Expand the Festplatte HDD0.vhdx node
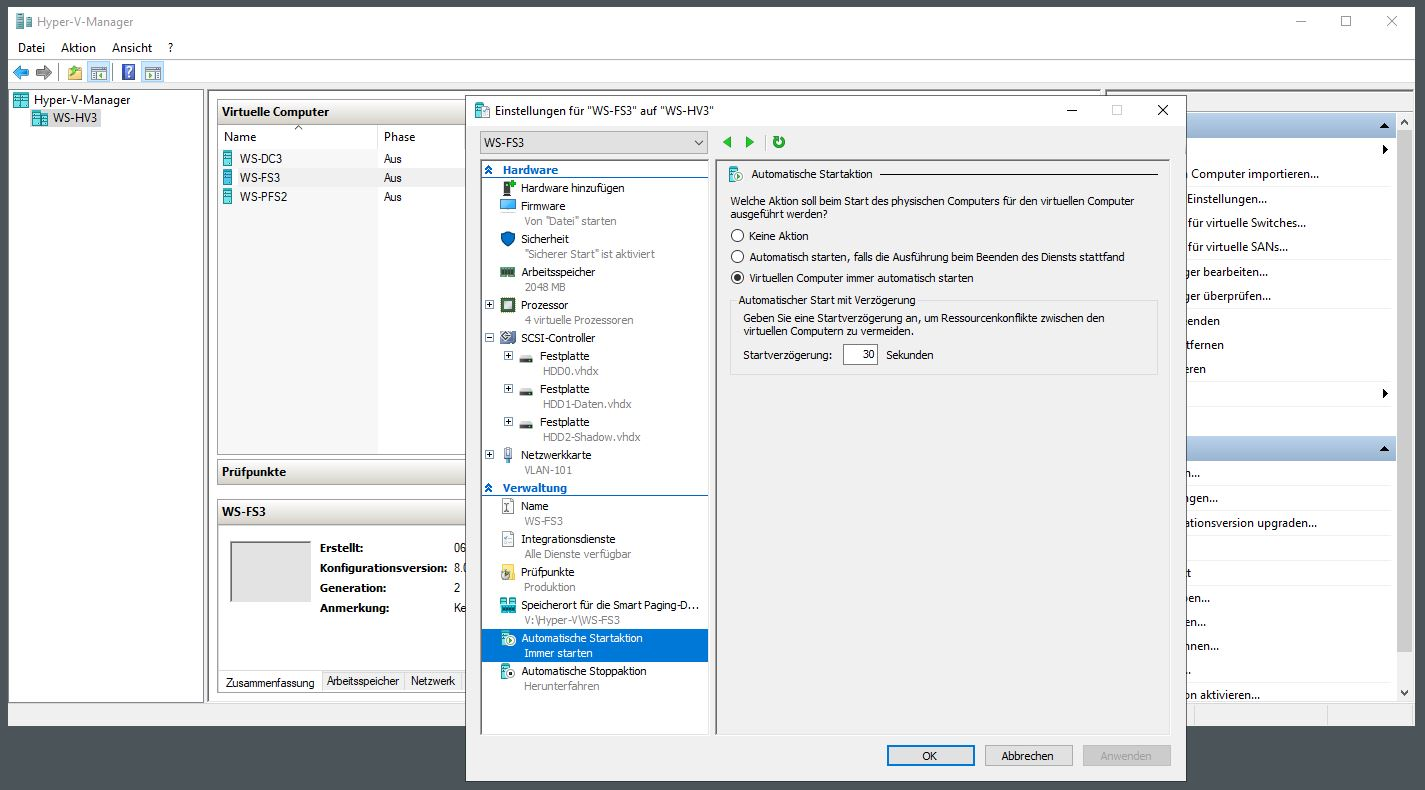 pos(508,356)
